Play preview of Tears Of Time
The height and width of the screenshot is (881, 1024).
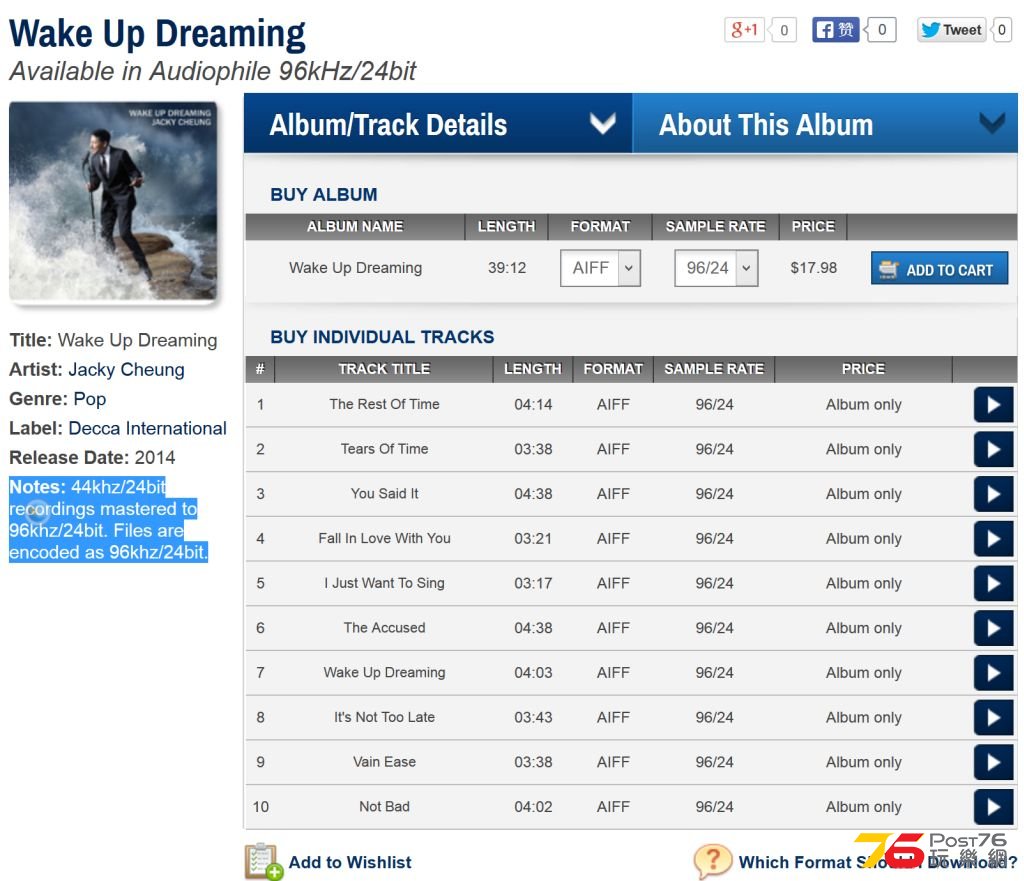pos(993,449)
